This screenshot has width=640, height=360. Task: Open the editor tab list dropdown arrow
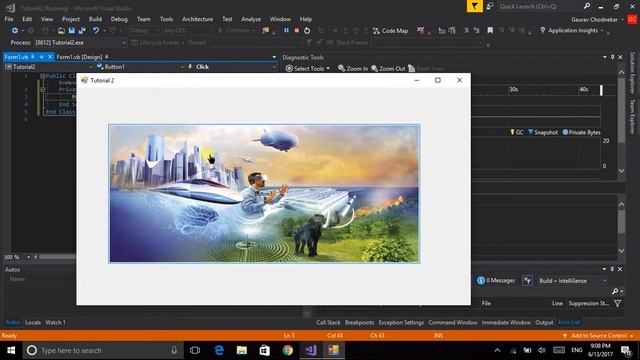pyautogui.click(x=274, y=57)
